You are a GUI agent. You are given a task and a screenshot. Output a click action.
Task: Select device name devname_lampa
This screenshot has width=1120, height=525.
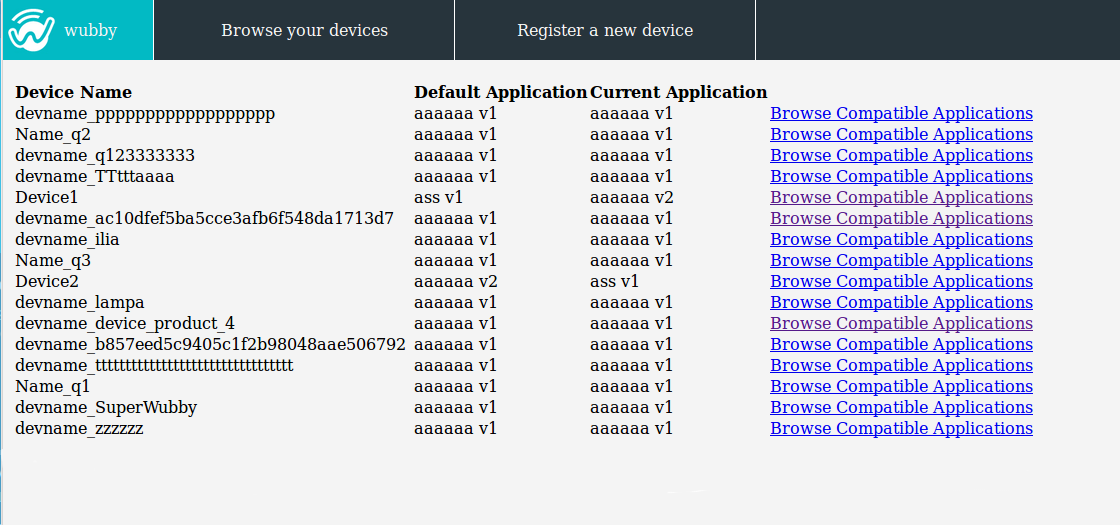point(80,302)
